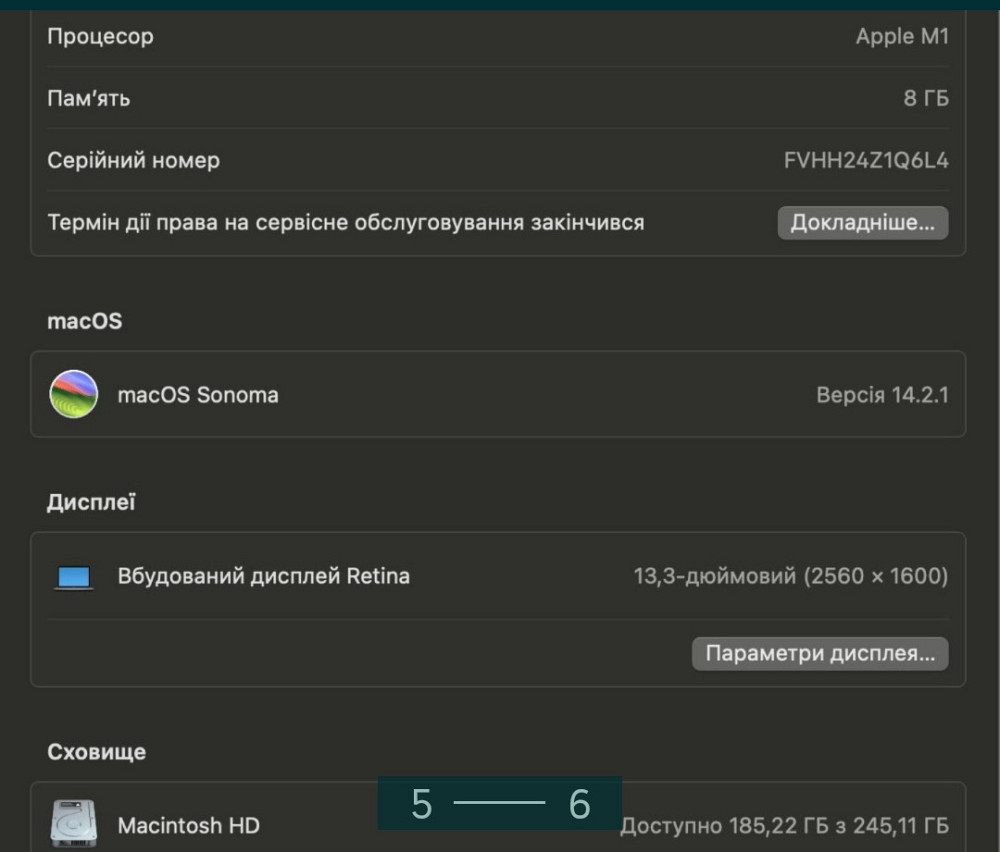Select the macOS Sonoma name label

click(198, 395)
